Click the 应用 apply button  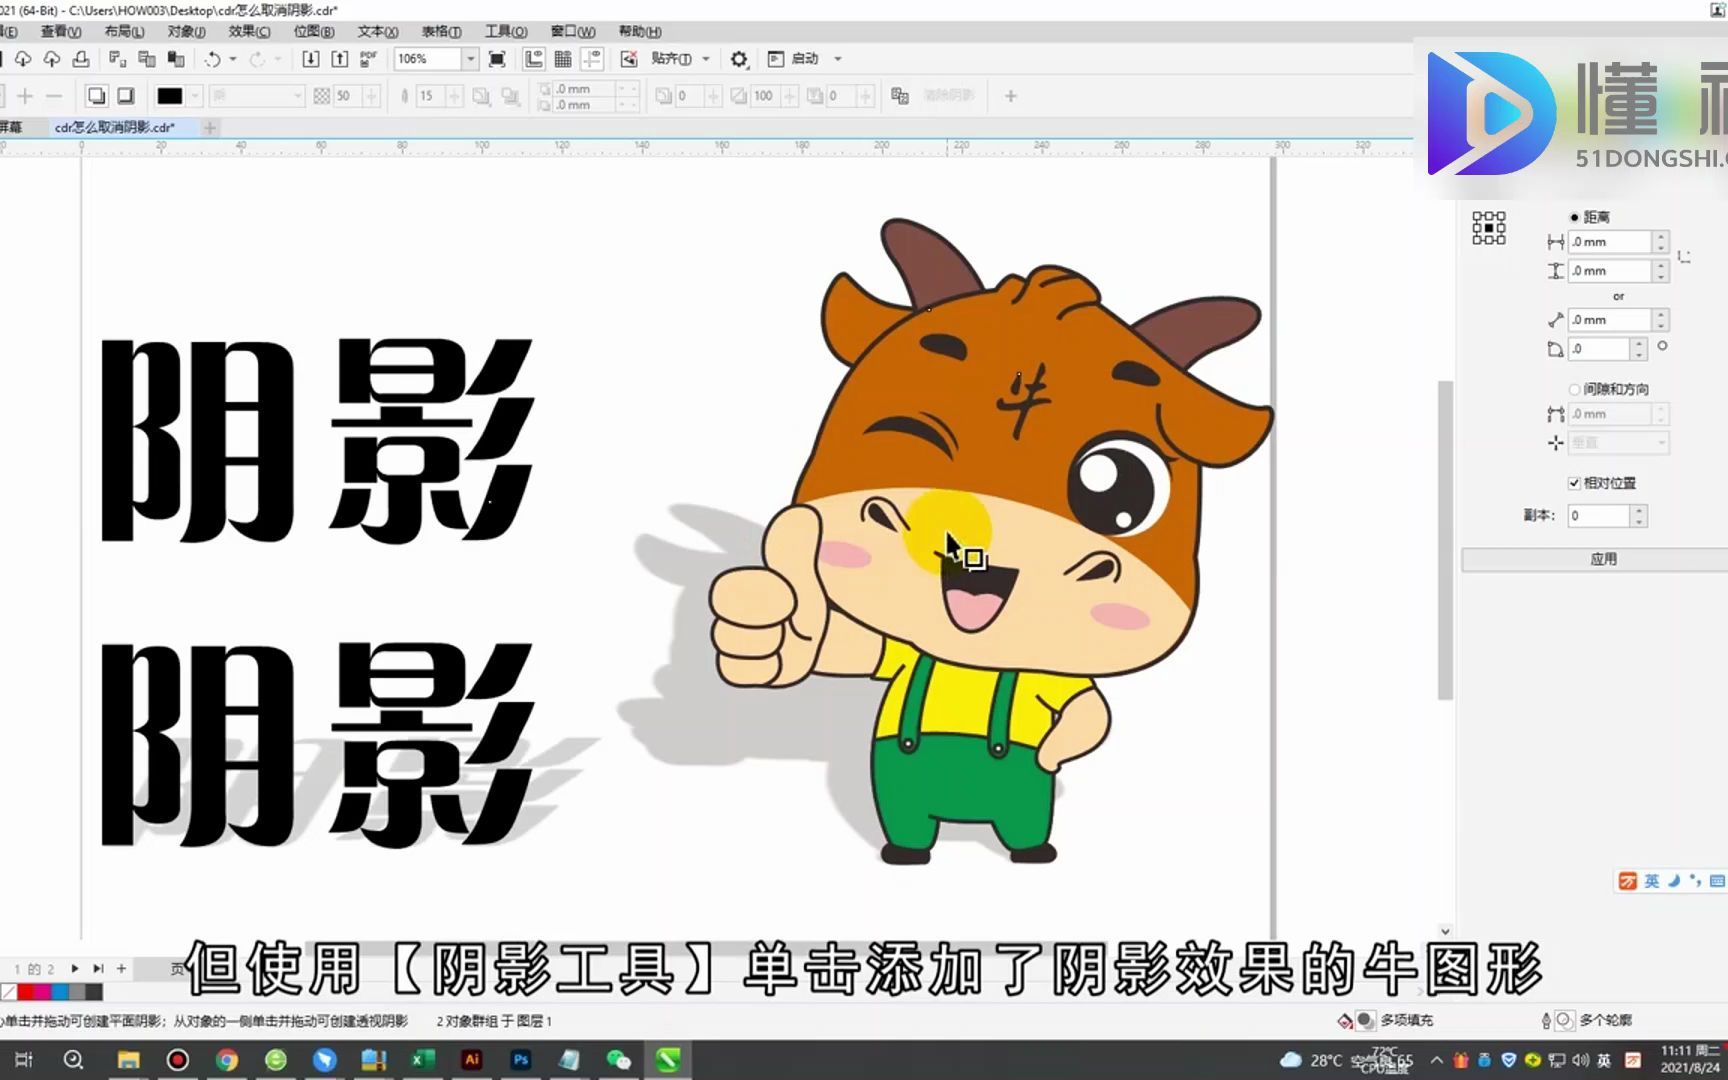click(1603, 558)
